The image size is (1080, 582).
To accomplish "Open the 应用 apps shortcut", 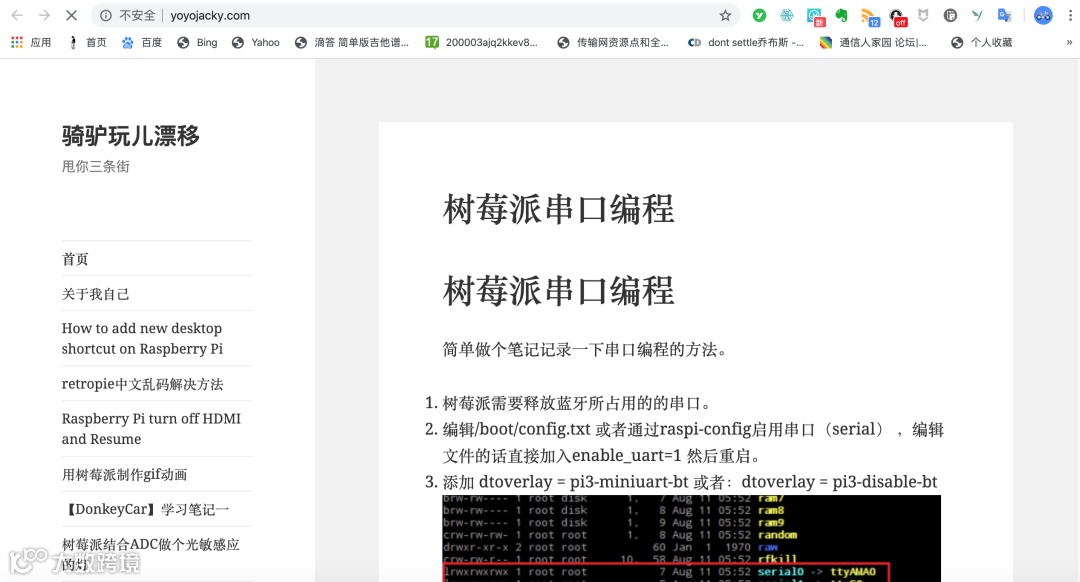I will point(31,42).
